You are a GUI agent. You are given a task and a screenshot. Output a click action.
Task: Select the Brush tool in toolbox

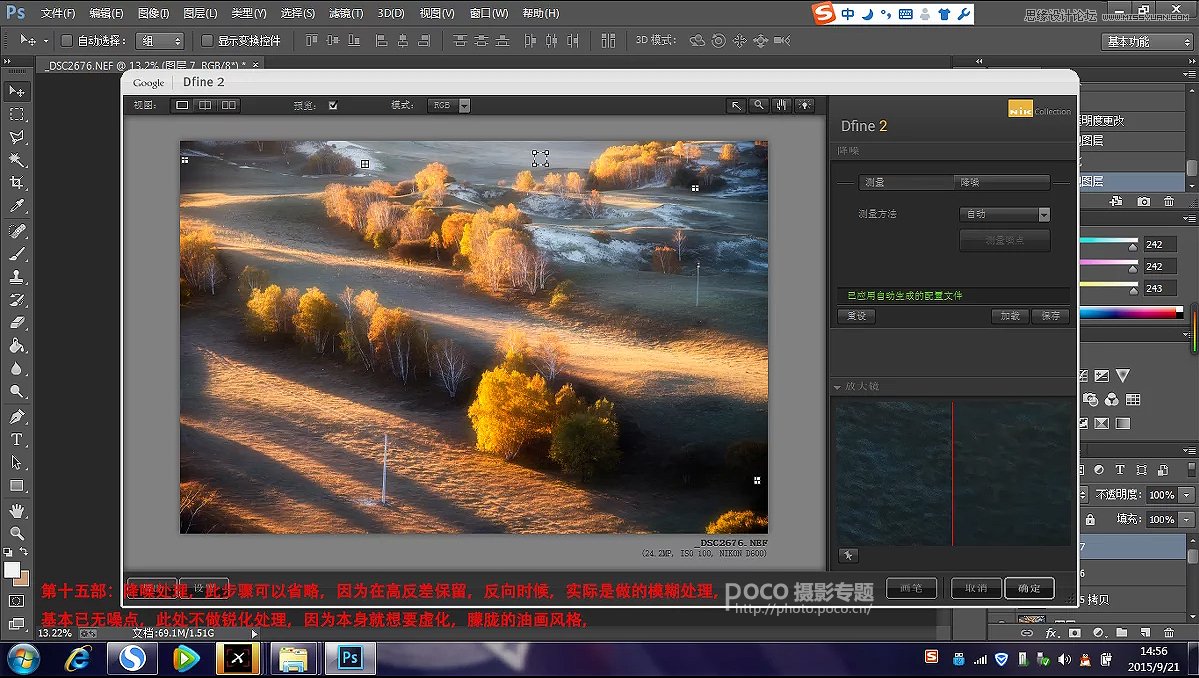click(16, 254)
